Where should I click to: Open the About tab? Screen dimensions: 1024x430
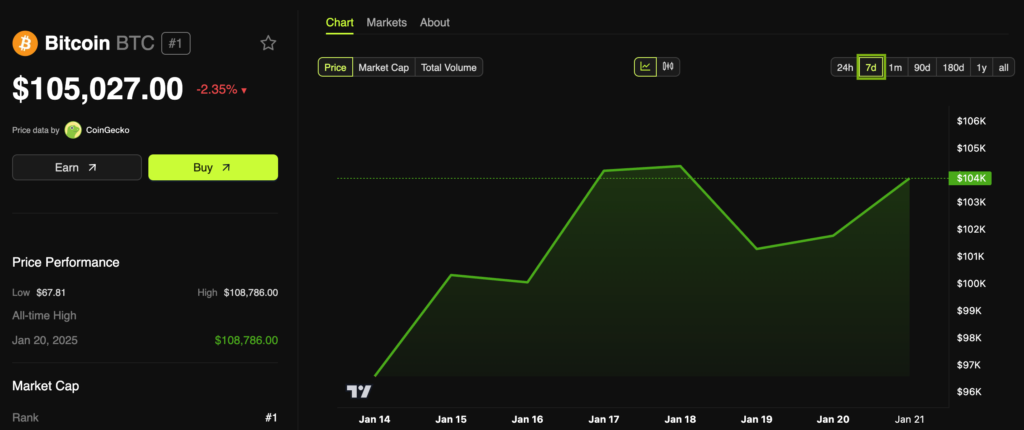(x=435, y=22)
